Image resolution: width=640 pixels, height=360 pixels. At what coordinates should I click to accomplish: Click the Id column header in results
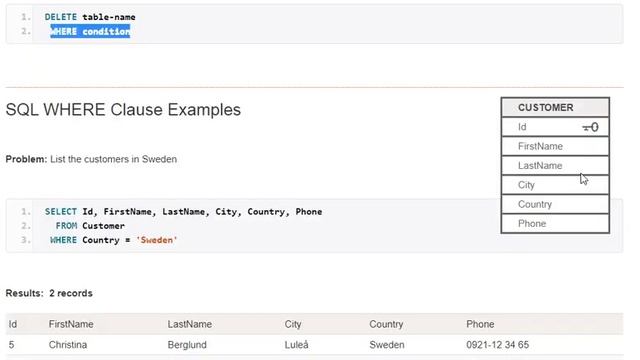click(13, 324)
